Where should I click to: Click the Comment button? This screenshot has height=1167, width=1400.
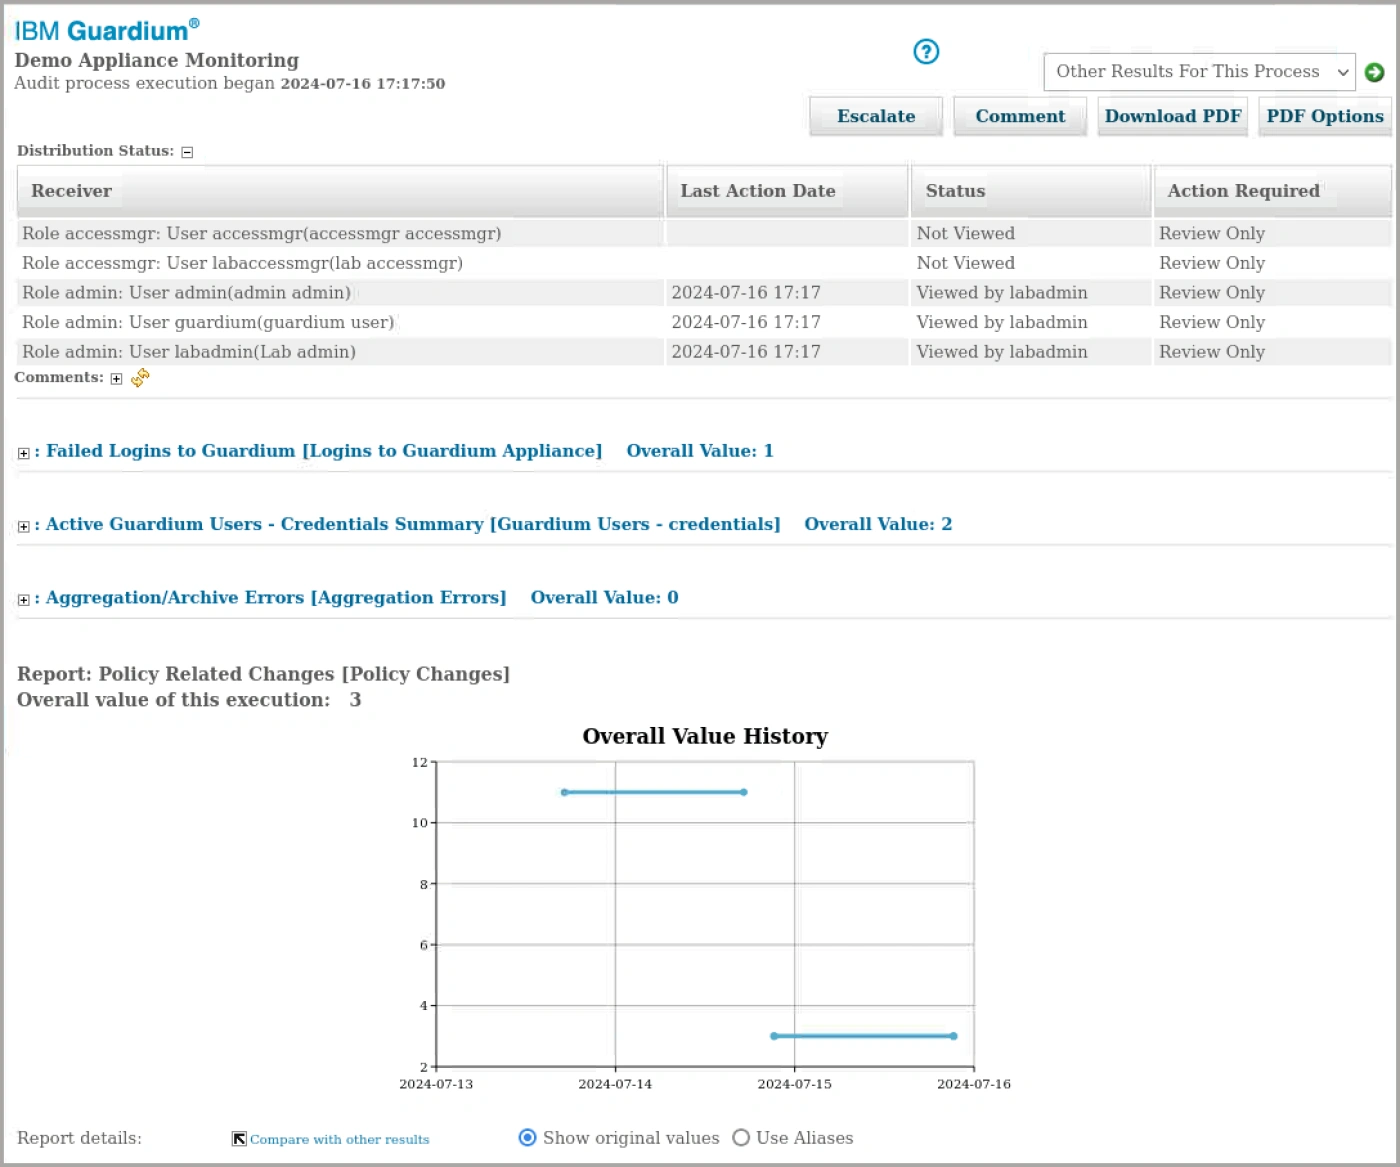1020,116
